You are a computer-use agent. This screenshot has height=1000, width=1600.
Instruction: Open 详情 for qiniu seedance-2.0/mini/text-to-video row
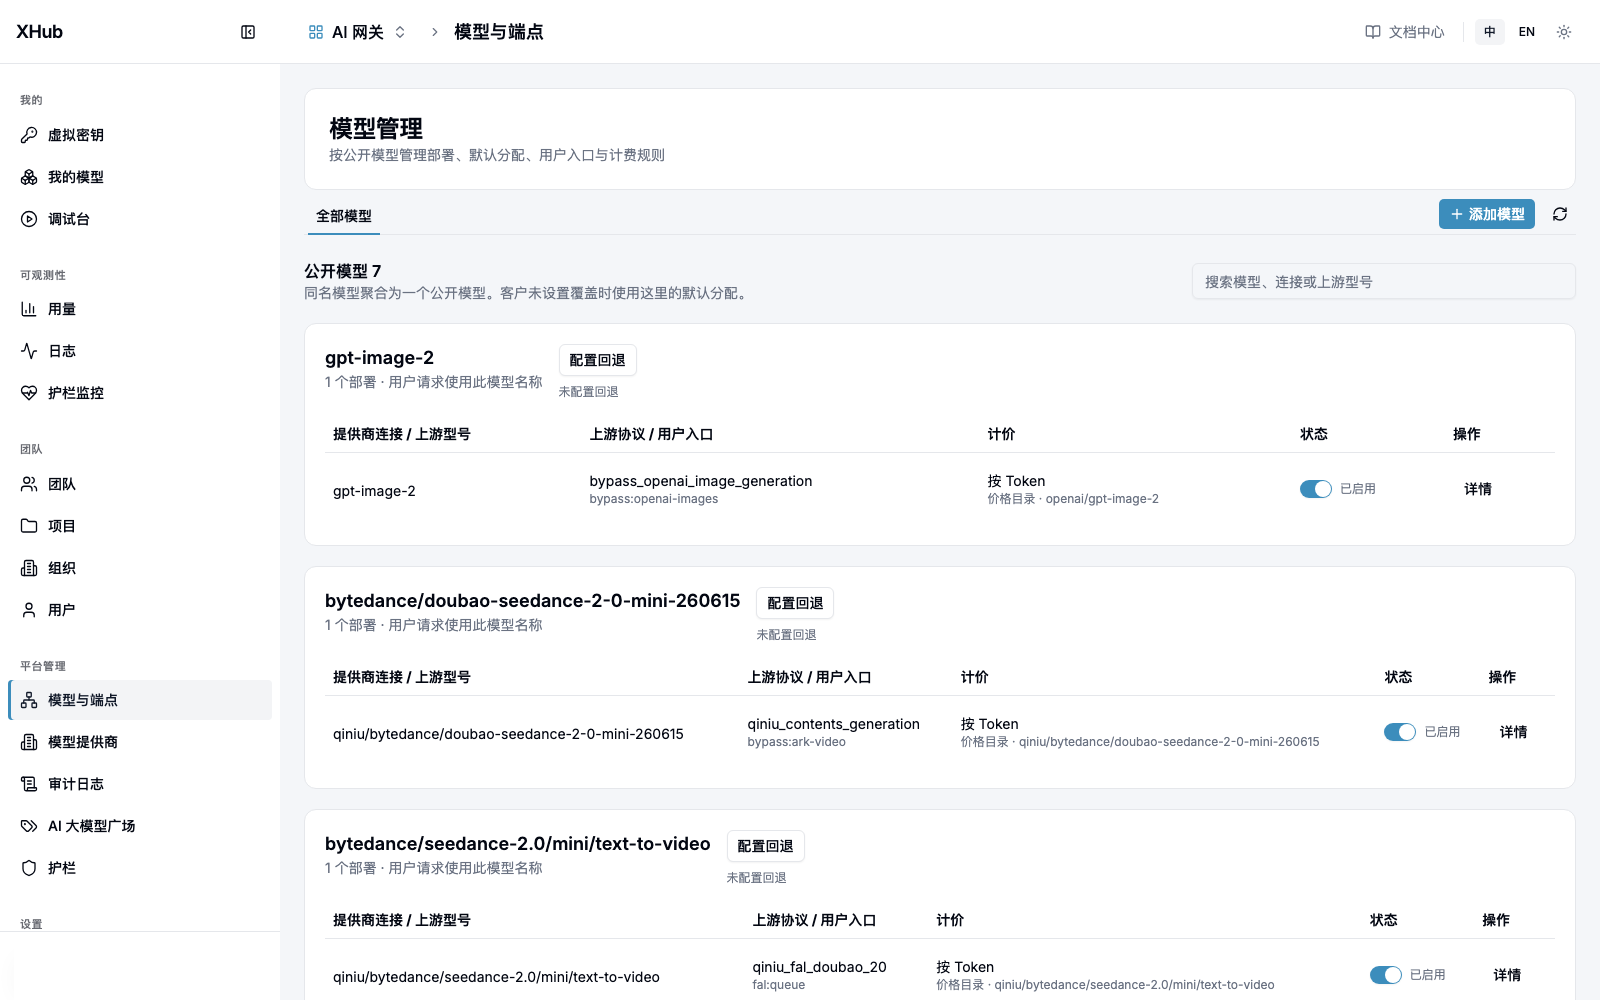click(1507, 975)
